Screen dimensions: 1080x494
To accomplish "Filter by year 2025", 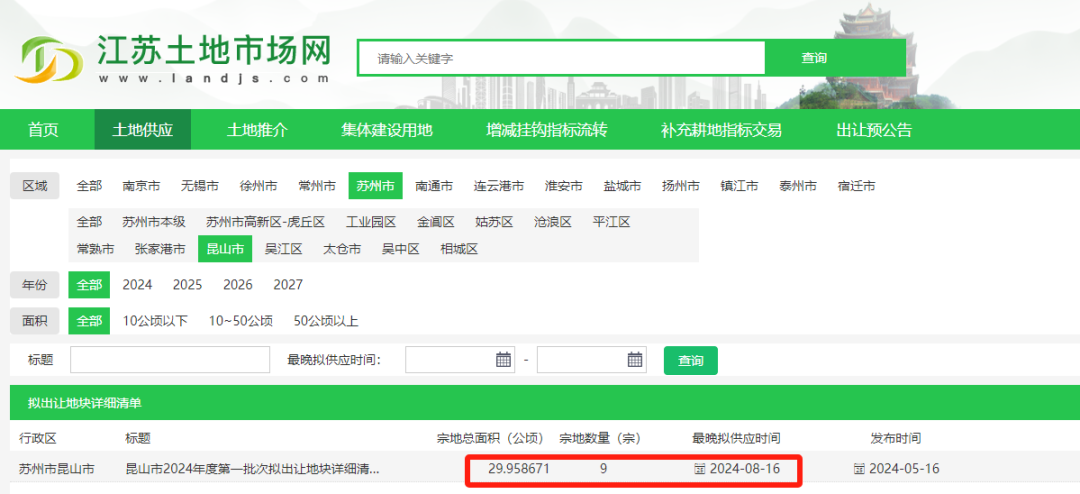I will point(187,285).
